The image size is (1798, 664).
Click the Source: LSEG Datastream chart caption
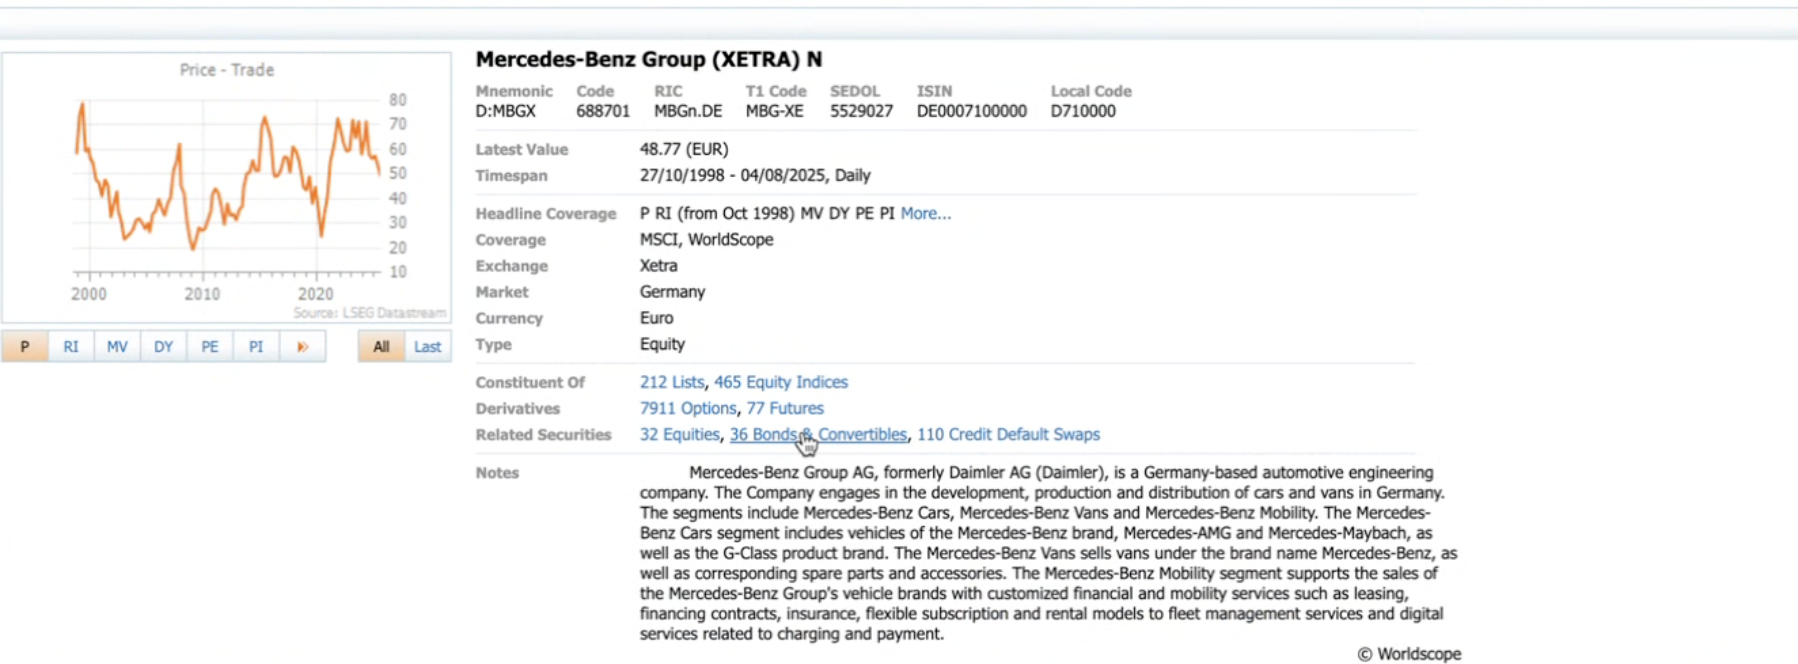coord(369,313)
